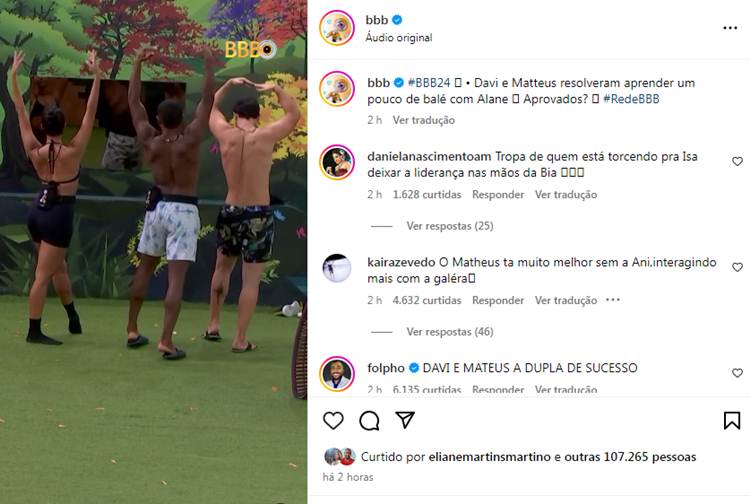Viewport: 750px width, 504px height.
Task: Share the post via paper plane icon
Action: coord(405,420)
